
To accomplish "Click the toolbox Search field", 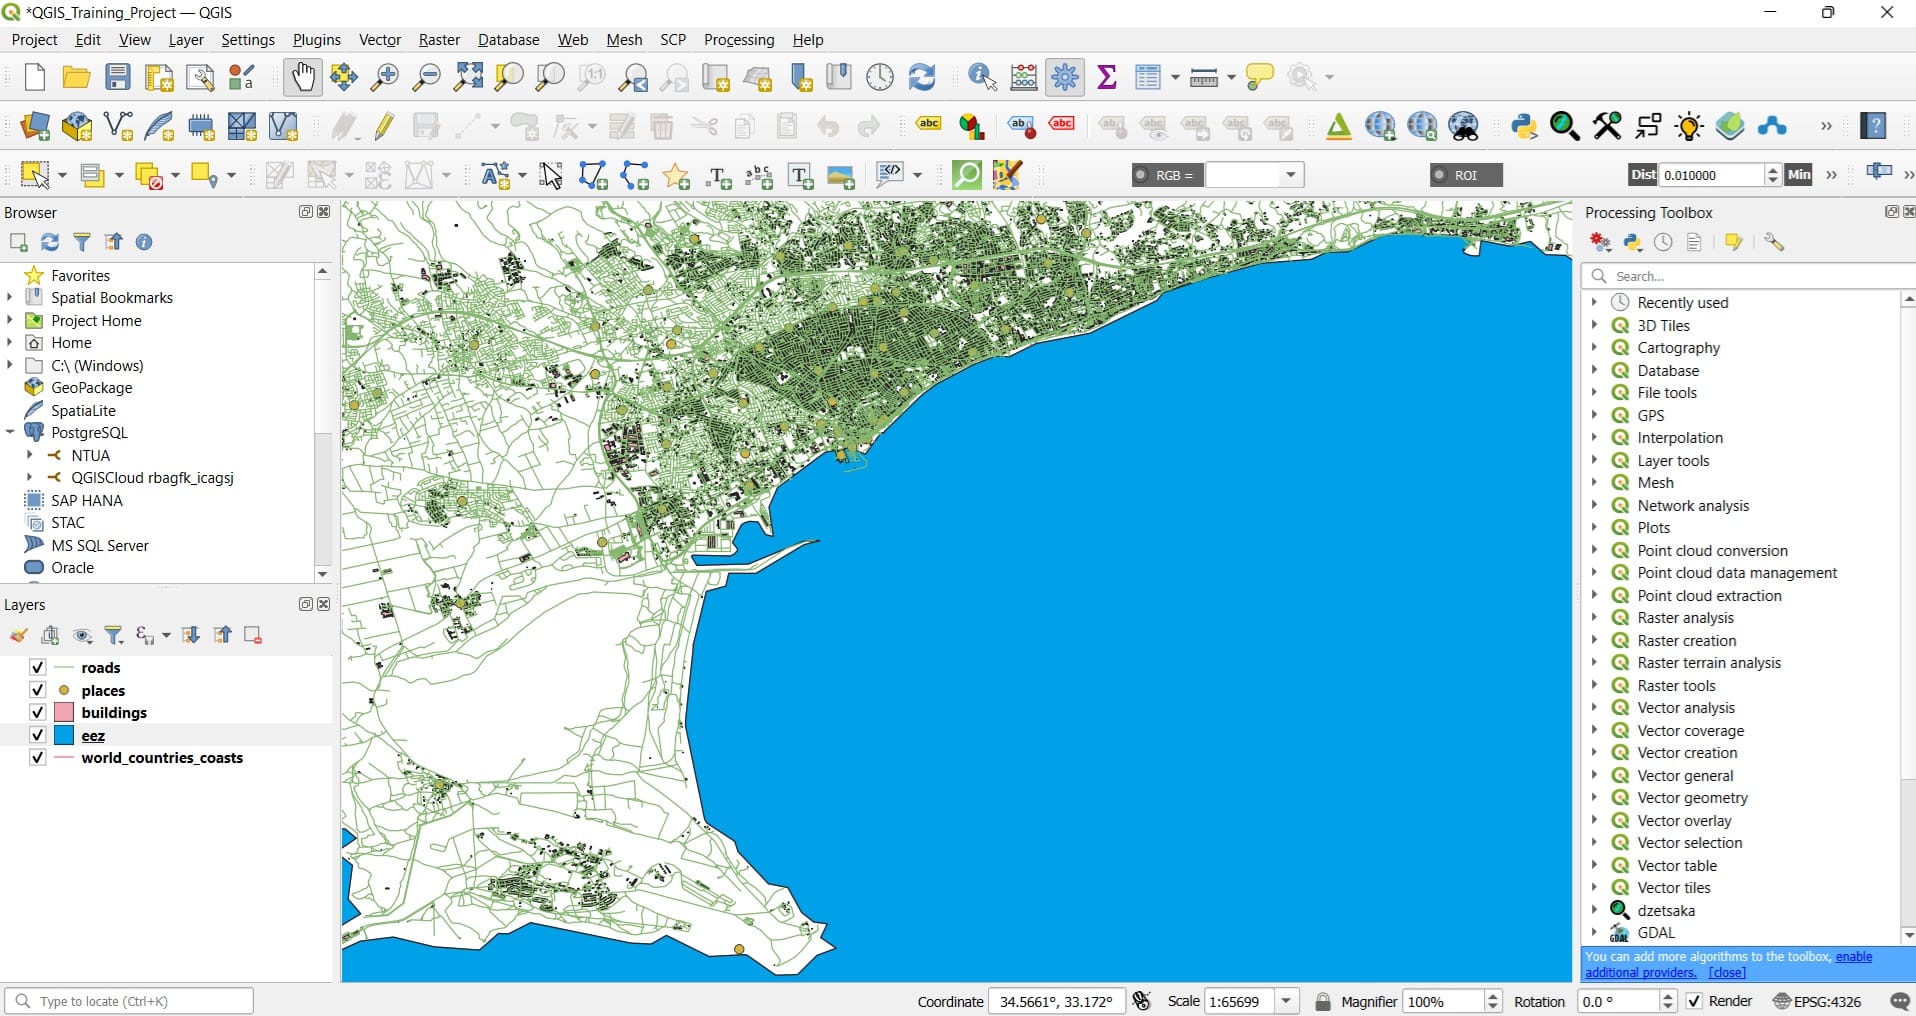I will point(1748,276).
